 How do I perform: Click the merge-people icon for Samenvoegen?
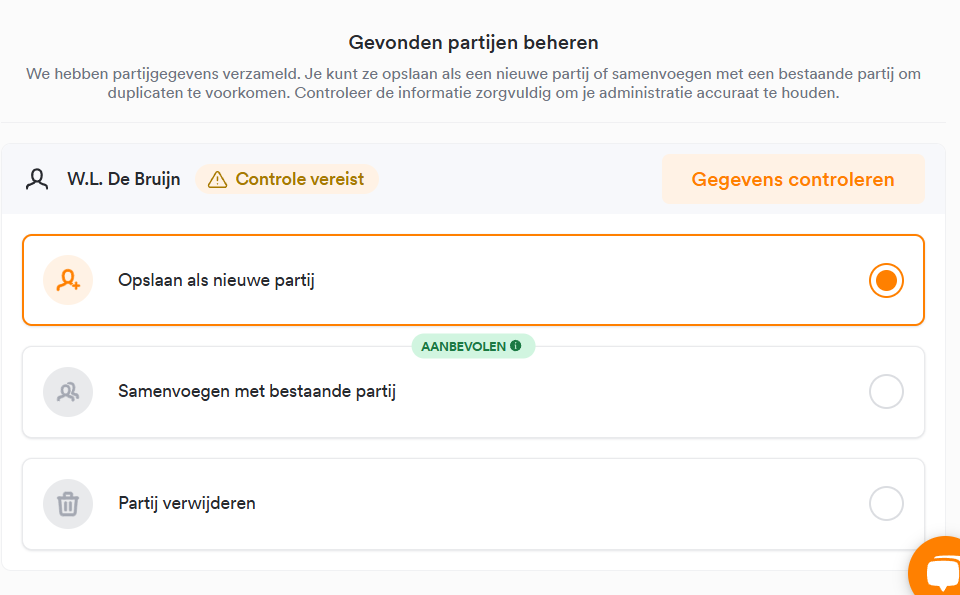[68, 392]
